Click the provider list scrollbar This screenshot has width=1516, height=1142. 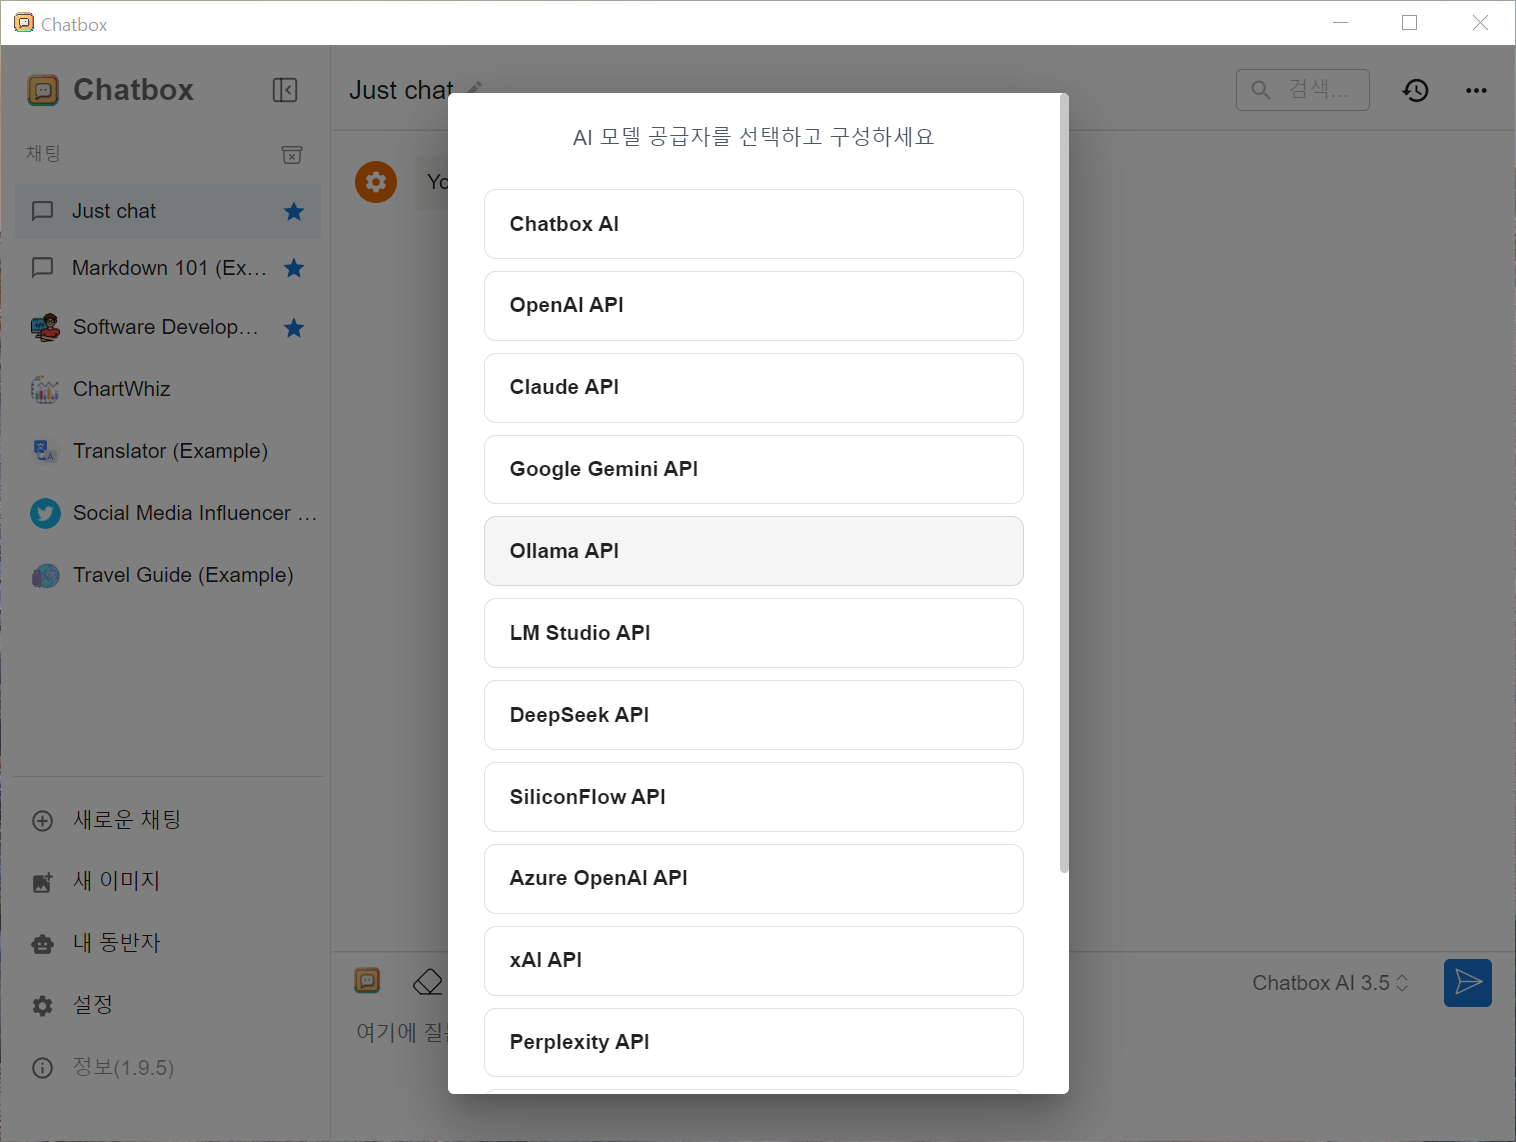pyautogui.click(x=1064, y=483)
